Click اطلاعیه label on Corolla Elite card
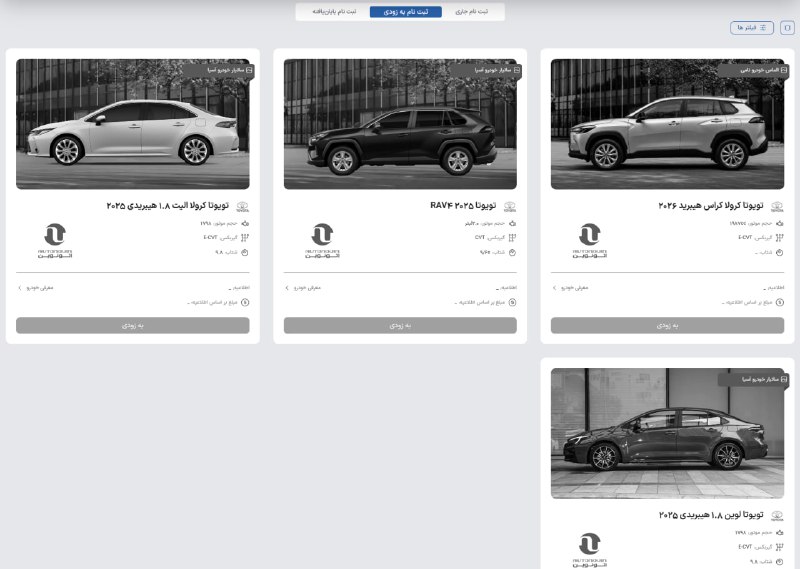 (x=241, y=288)
